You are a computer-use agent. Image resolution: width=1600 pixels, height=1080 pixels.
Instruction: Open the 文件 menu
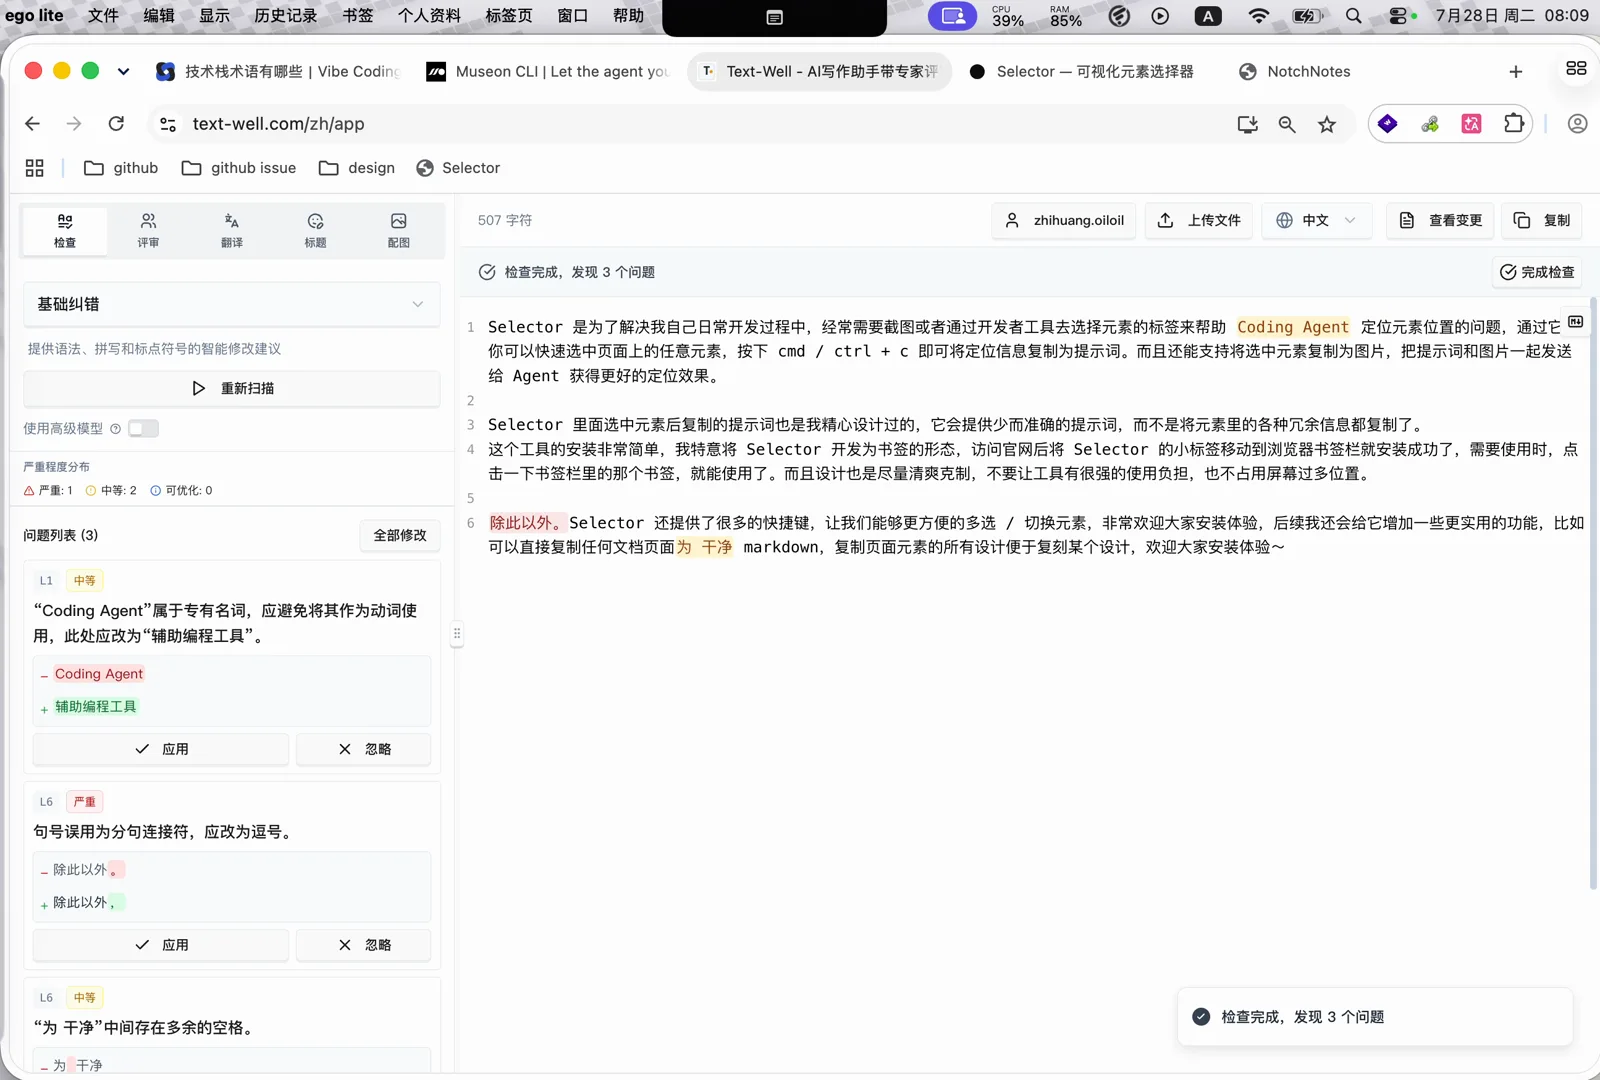click(103, 16)
